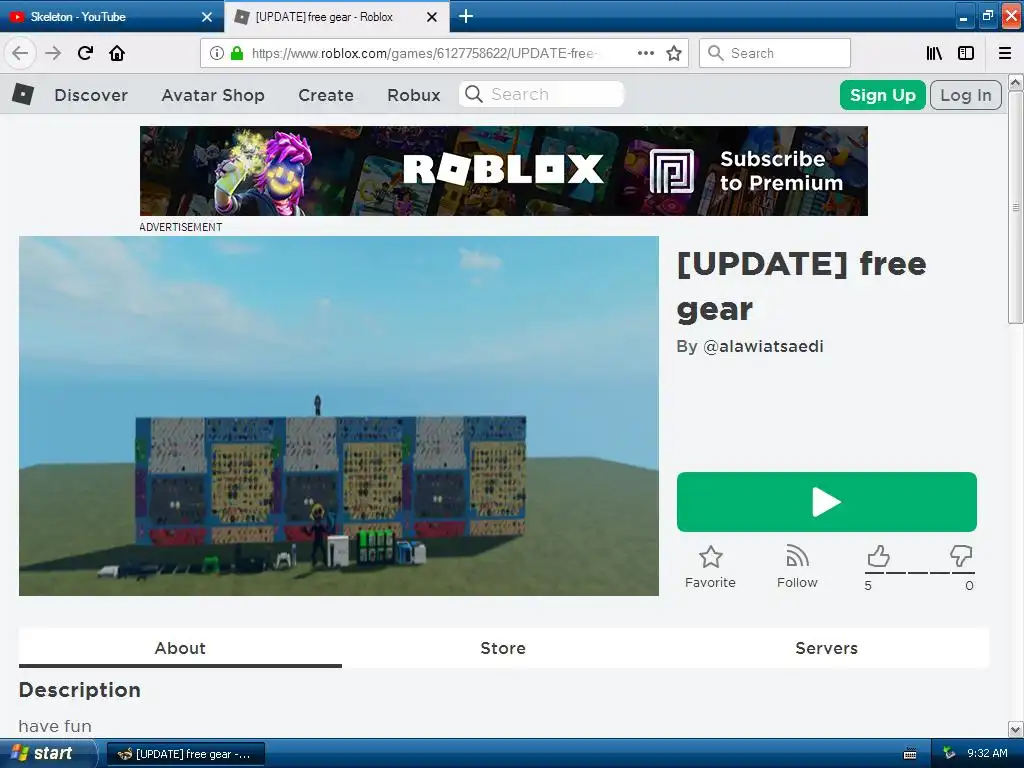Viewport: 1024px width, 768px height.
Task: Click the Roblox logo home icon
Action: click(x=23, y=95)
